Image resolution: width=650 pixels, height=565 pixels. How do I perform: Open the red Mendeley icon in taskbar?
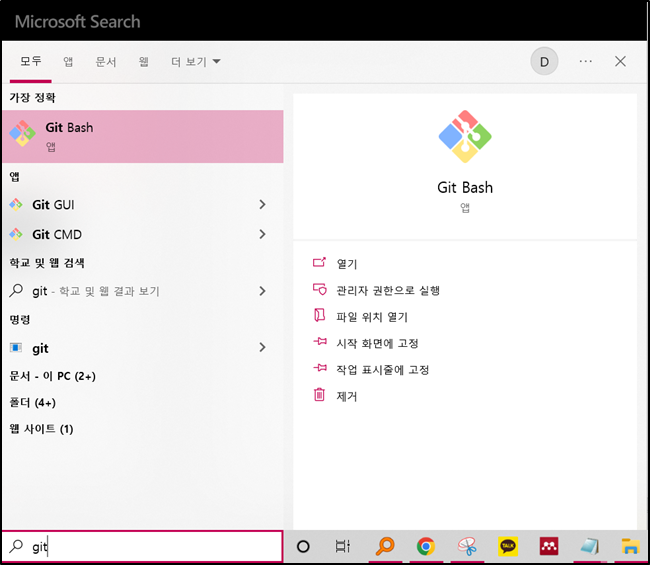point(549,546)
